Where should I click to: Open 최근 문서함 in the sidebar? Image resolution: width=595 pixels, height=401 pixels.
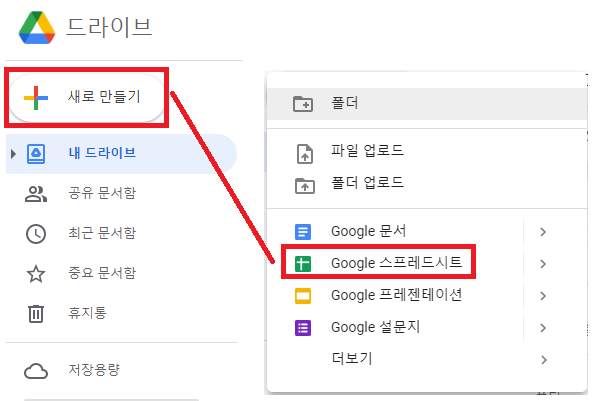[121, 233]
